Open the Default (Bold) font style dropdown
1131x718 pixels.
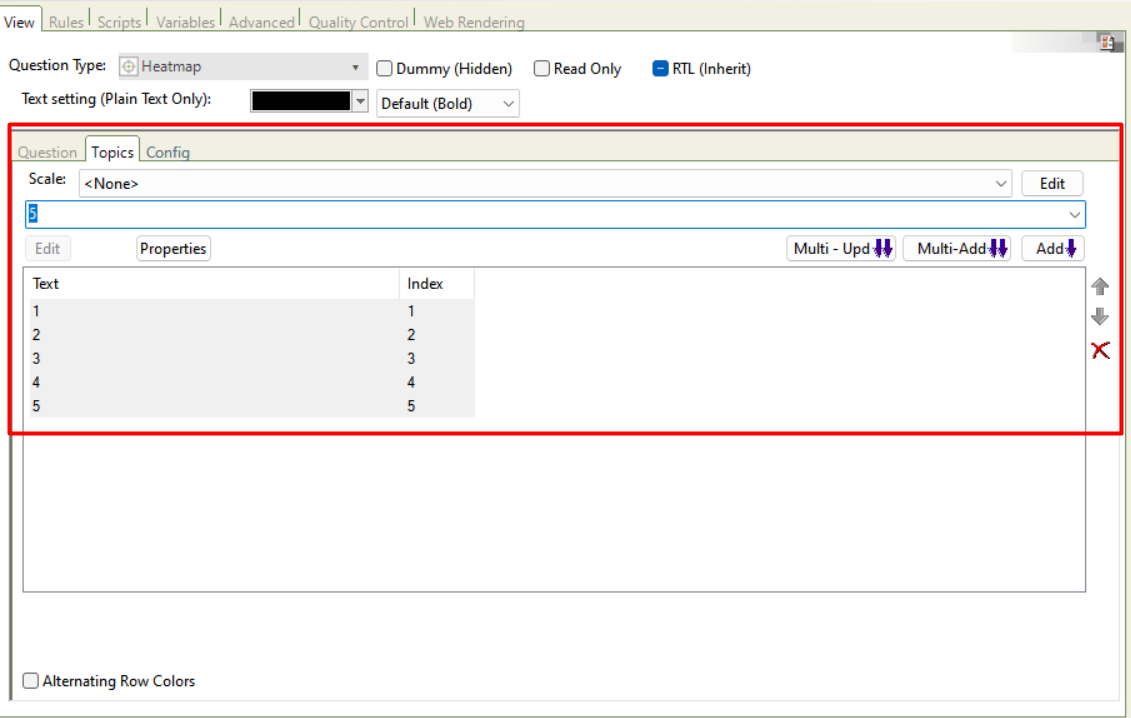(447, 103)
